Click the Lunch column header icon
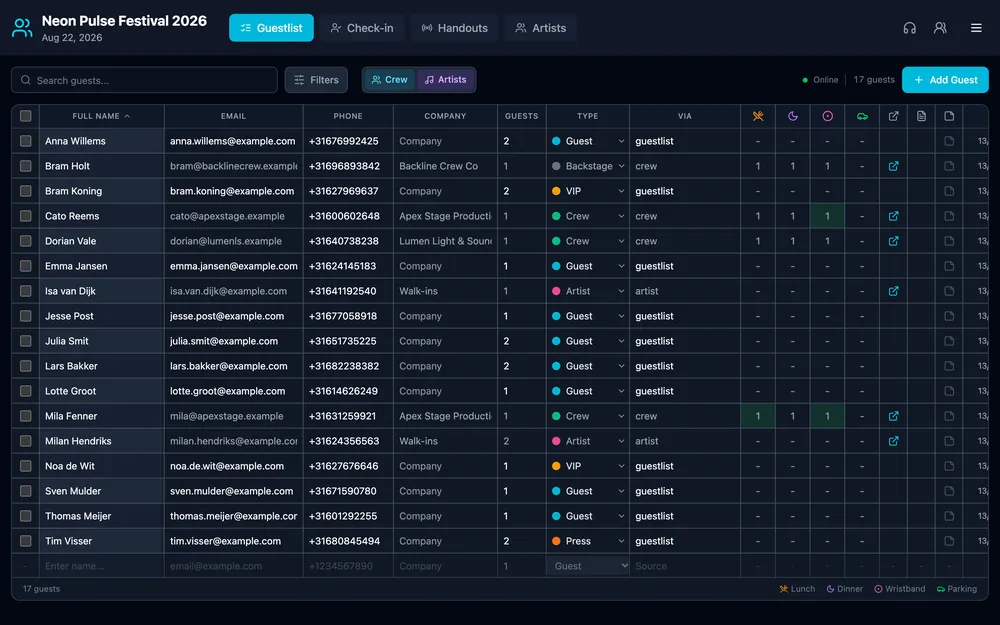The image size is (1000, 625). [758, 116]
